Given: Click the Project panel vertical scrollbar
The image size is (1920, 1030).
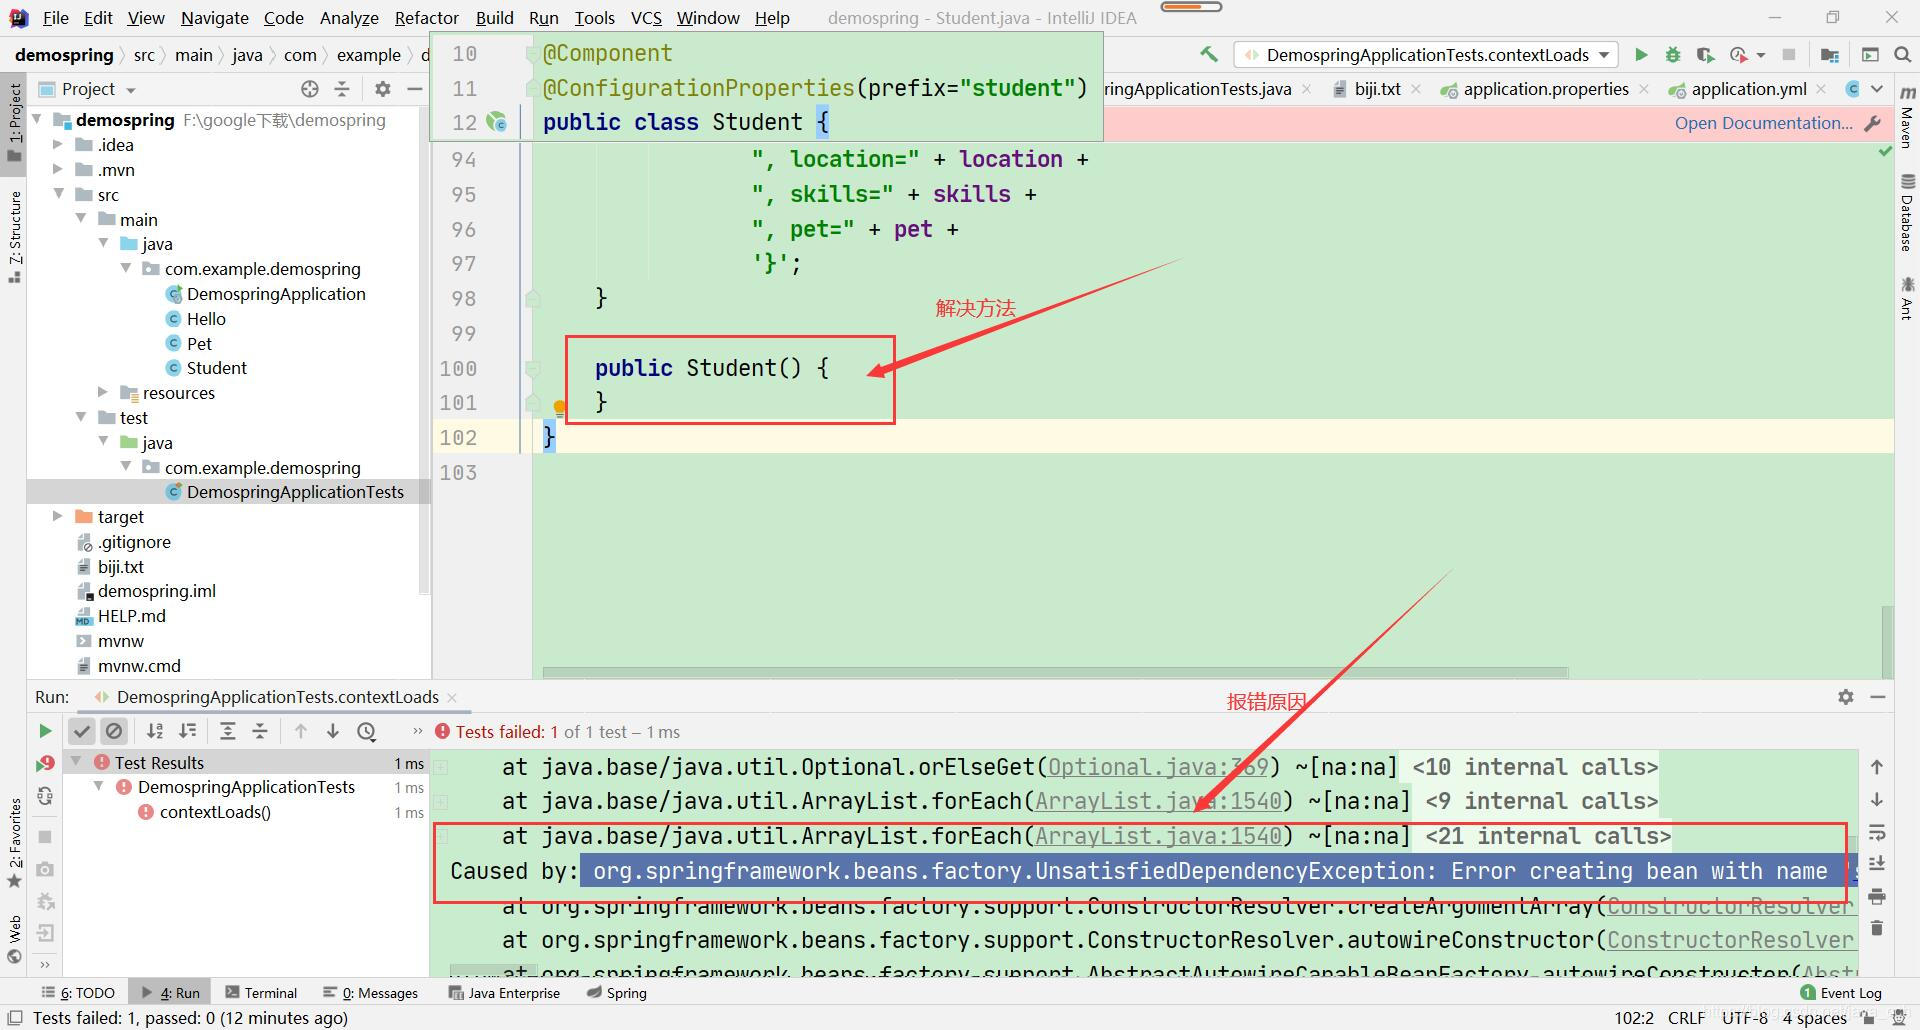Looking at the screenshot, I should [424, 350].
